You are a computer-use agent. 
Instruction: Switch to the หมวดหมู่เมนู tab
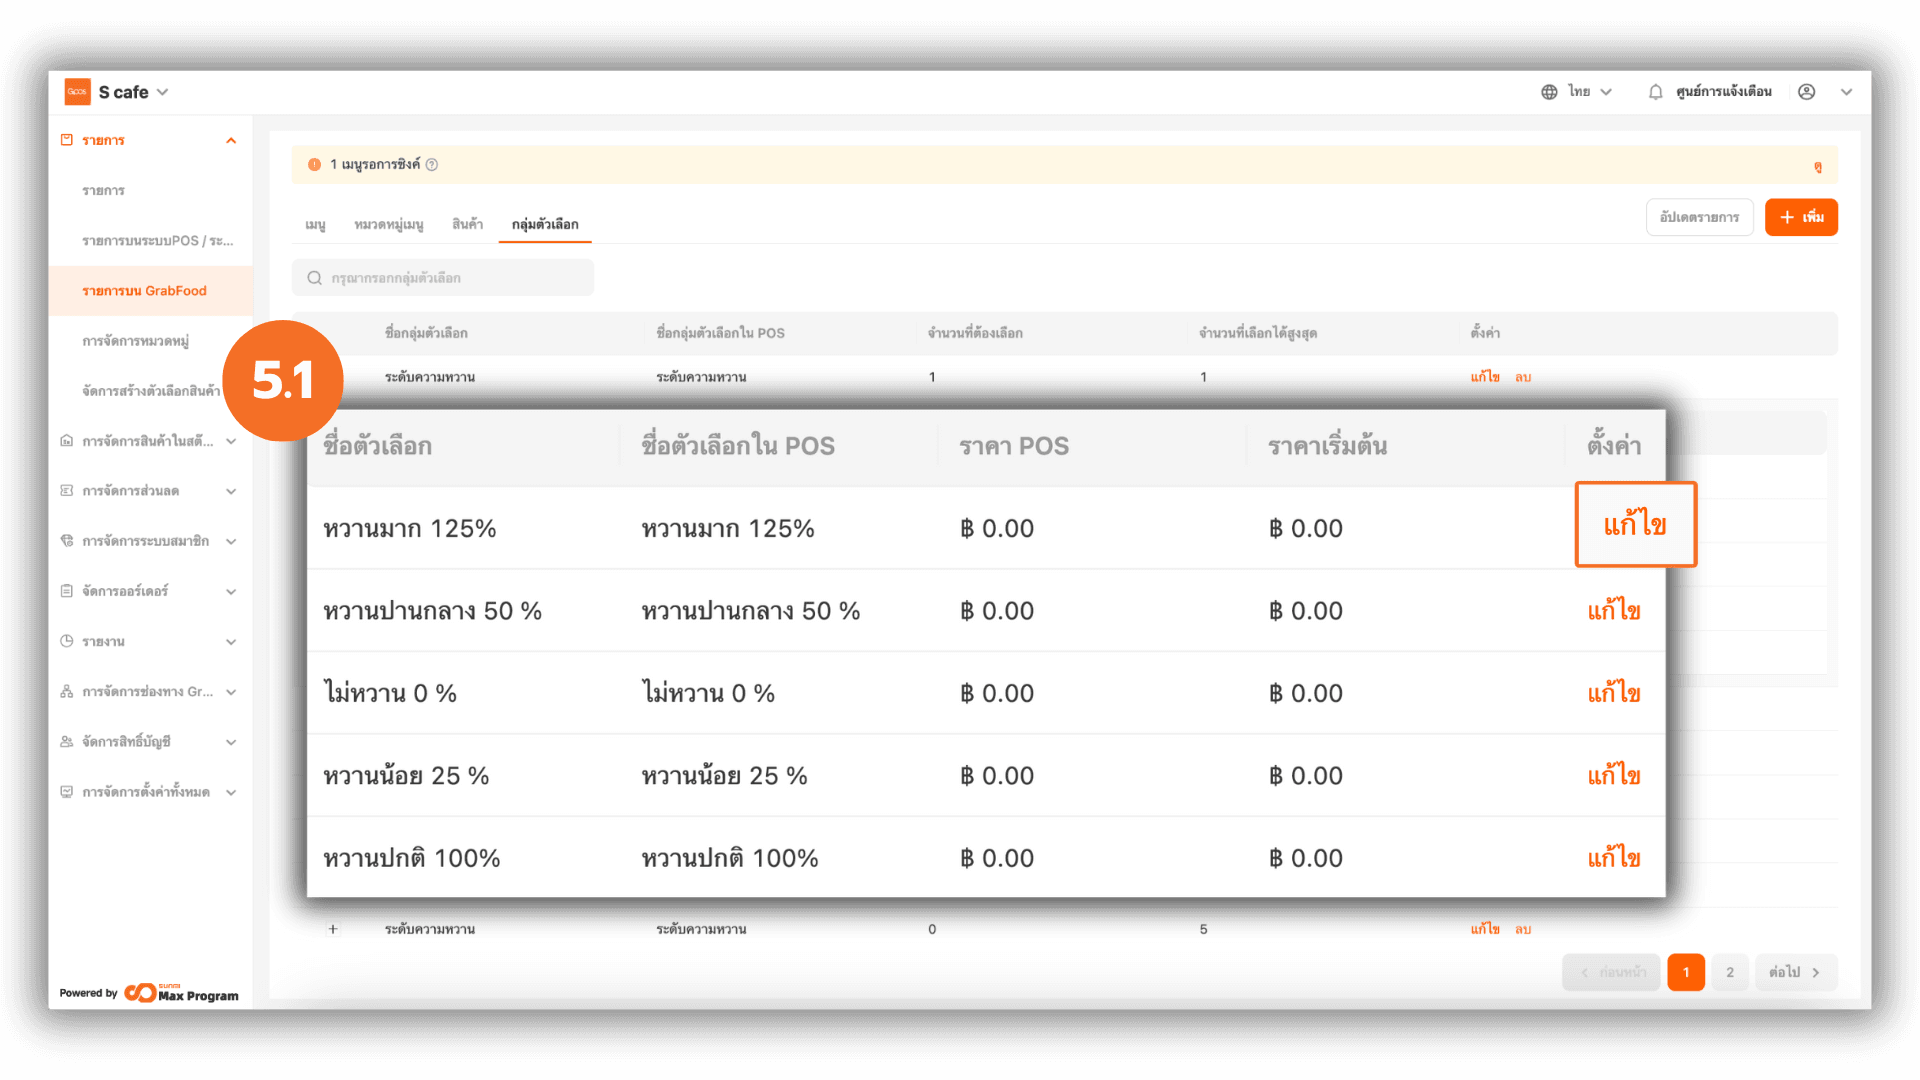tap(388, 224)
